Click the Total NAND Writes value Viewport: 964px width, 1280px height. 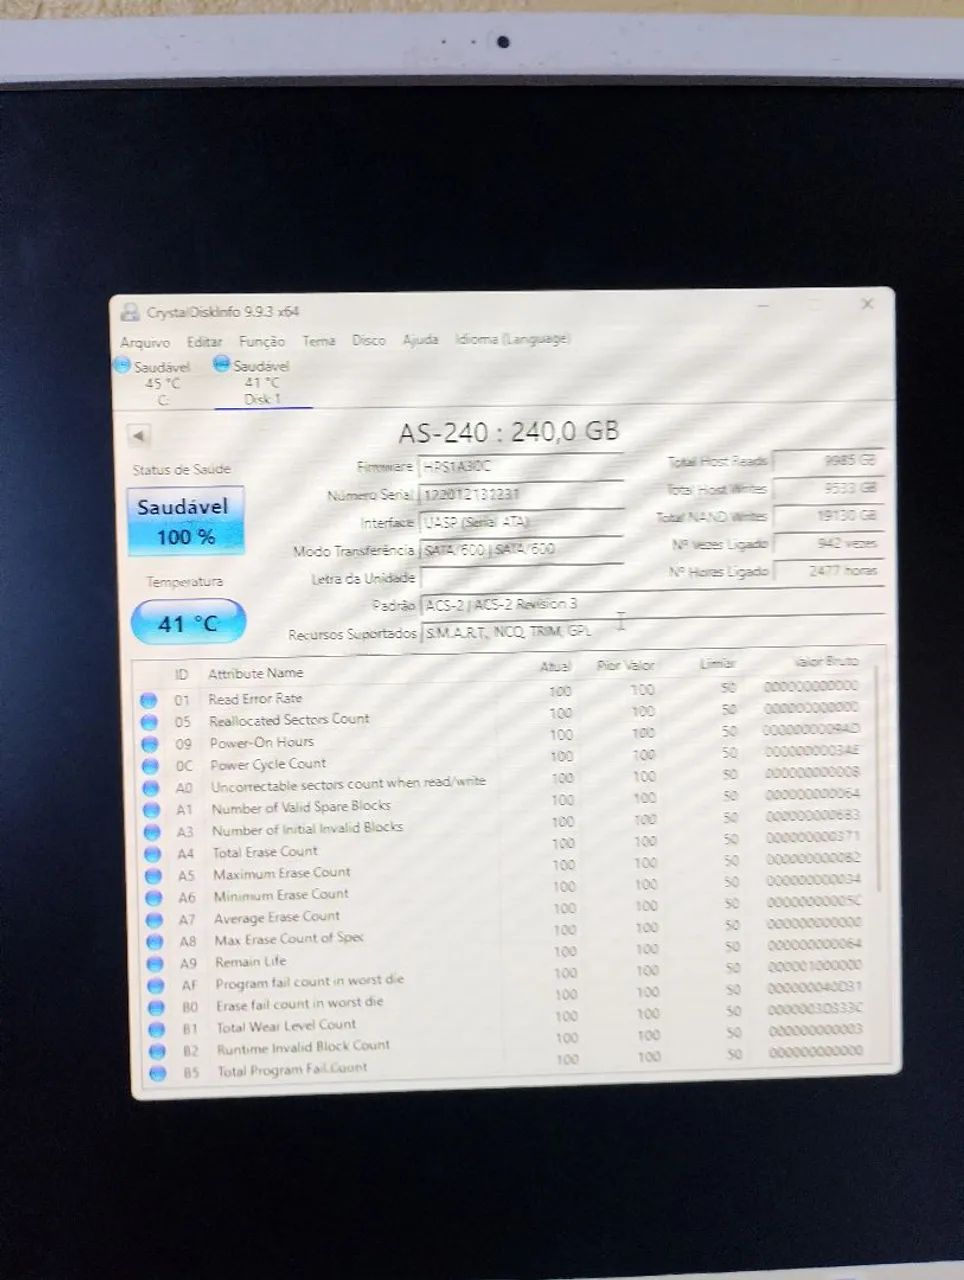[x=829, y=516]
